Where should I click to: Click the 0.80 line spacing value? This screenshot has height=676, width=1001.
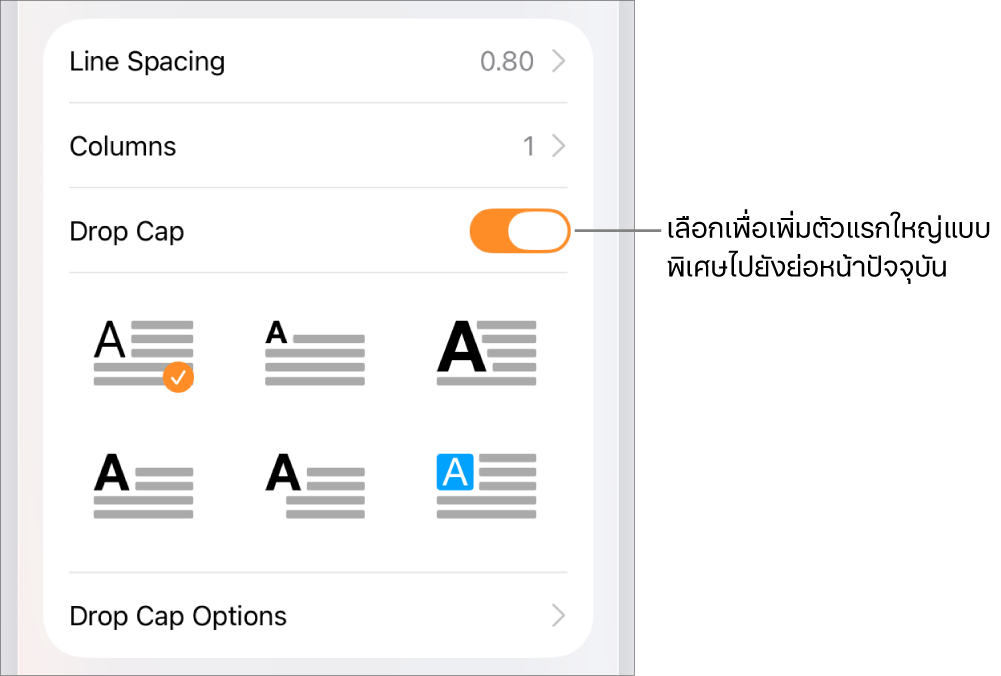click(507, 61)
